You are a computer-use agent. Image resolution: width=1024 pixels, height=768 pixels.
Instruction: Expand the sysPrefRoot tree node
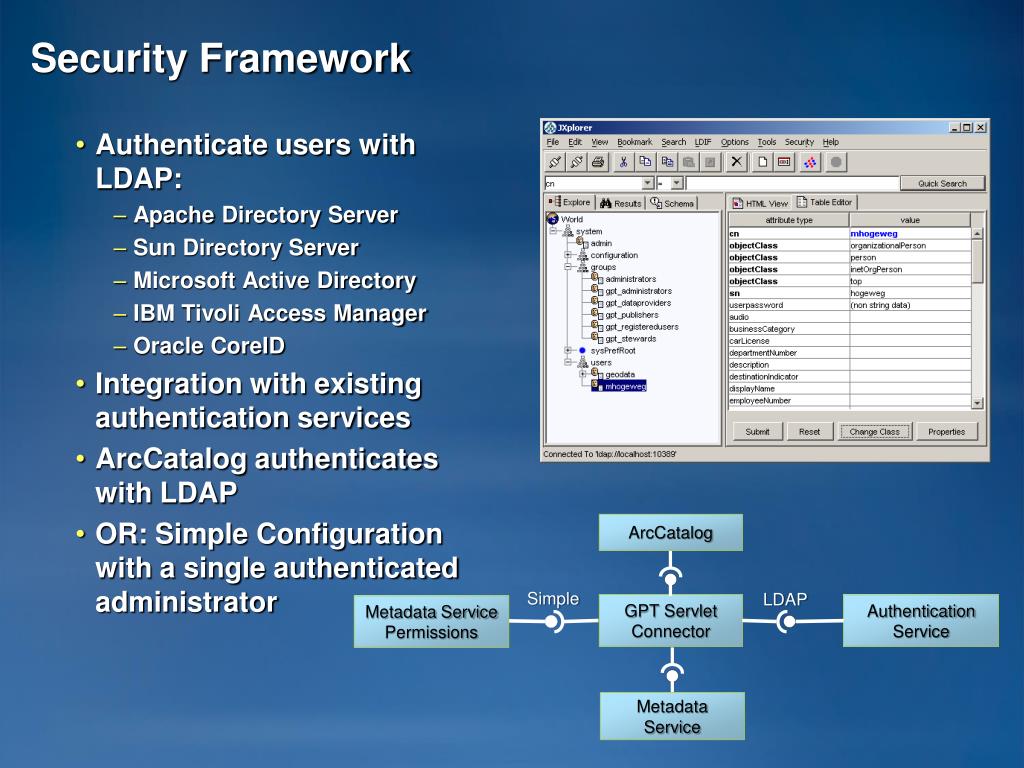coord(568,351)
